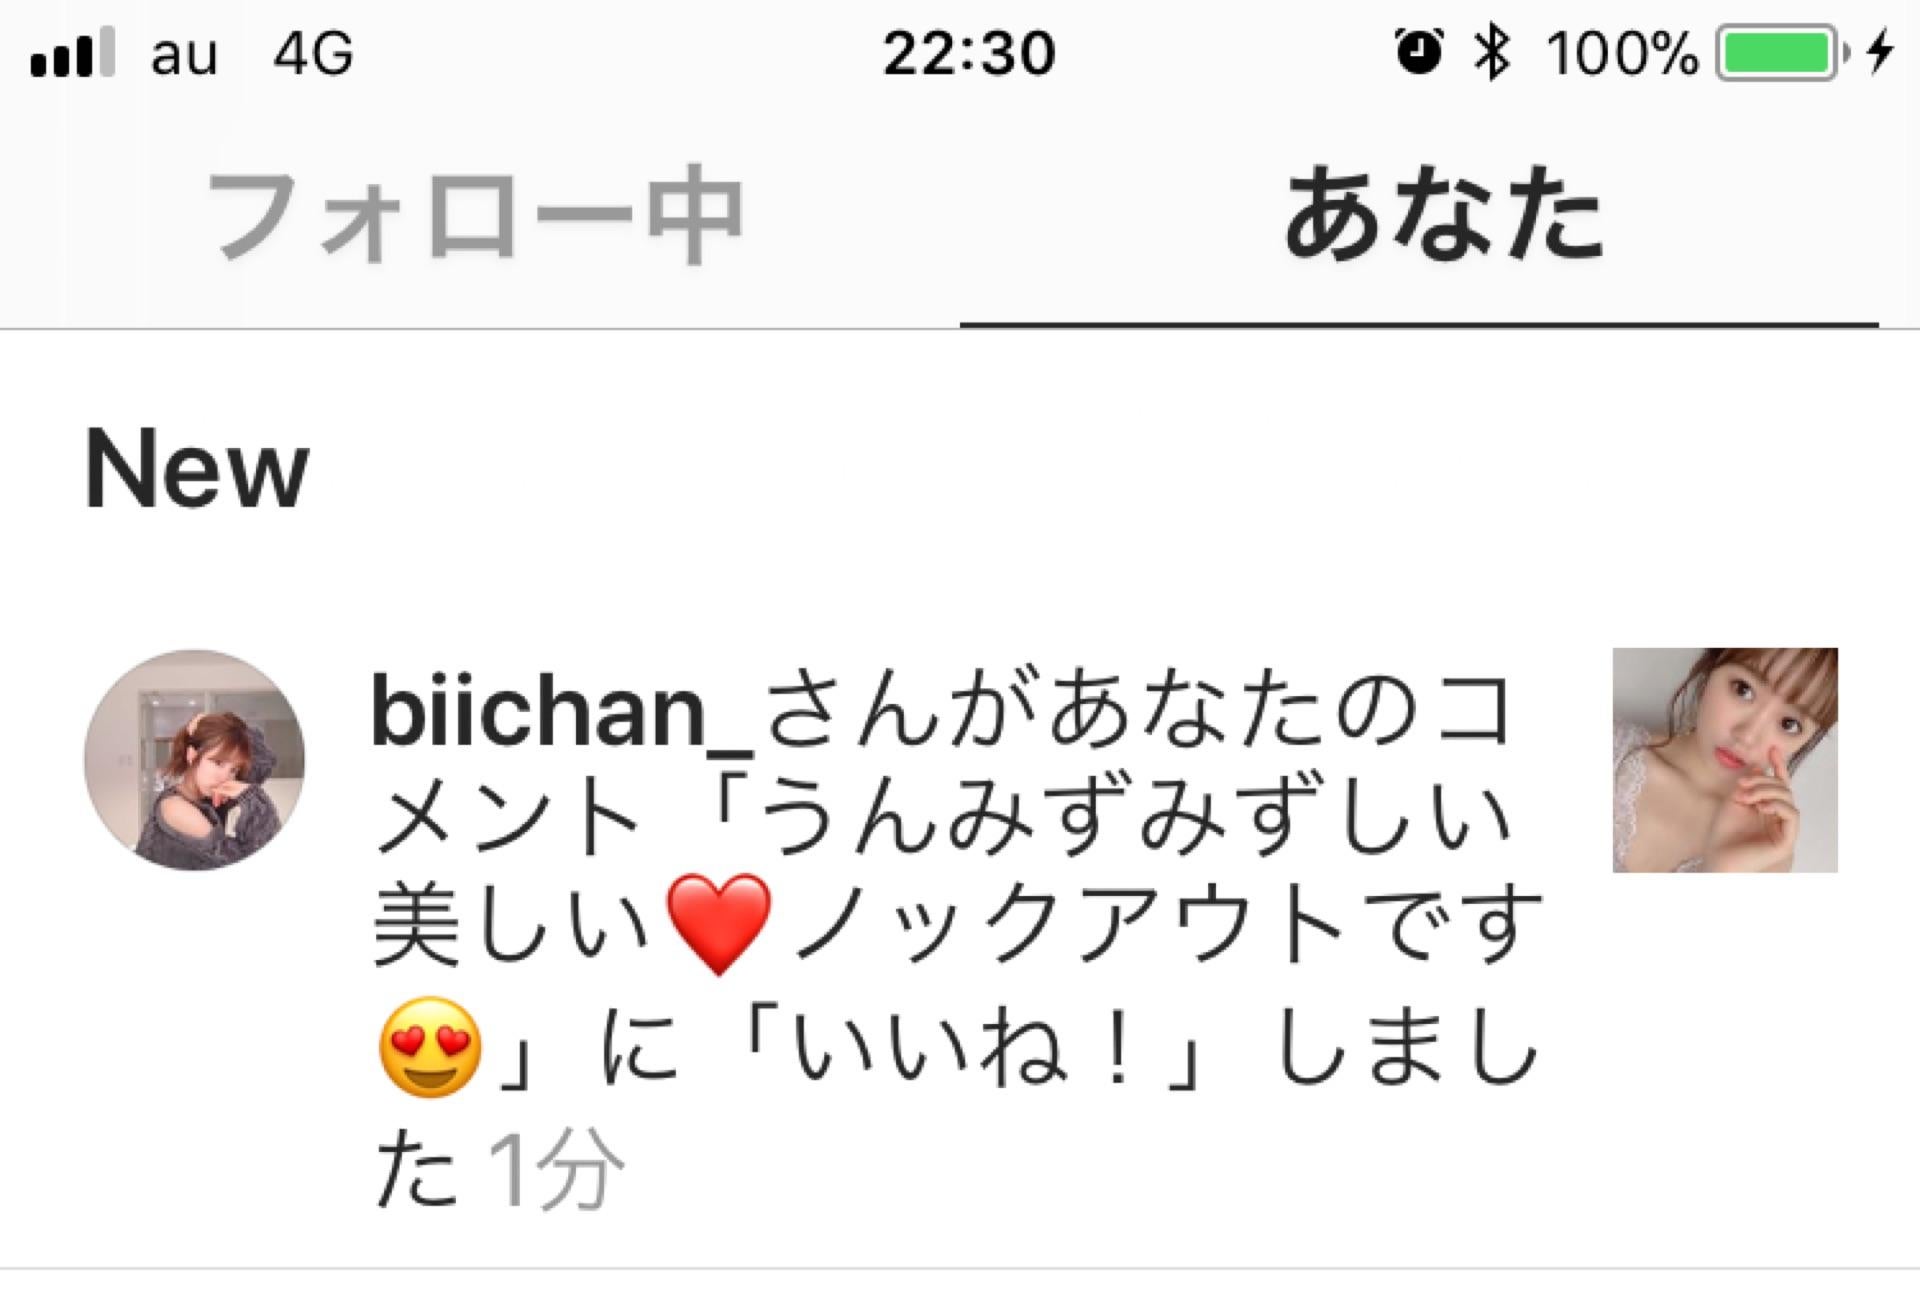Select the あなた tab

click(x=1443, y=214)
